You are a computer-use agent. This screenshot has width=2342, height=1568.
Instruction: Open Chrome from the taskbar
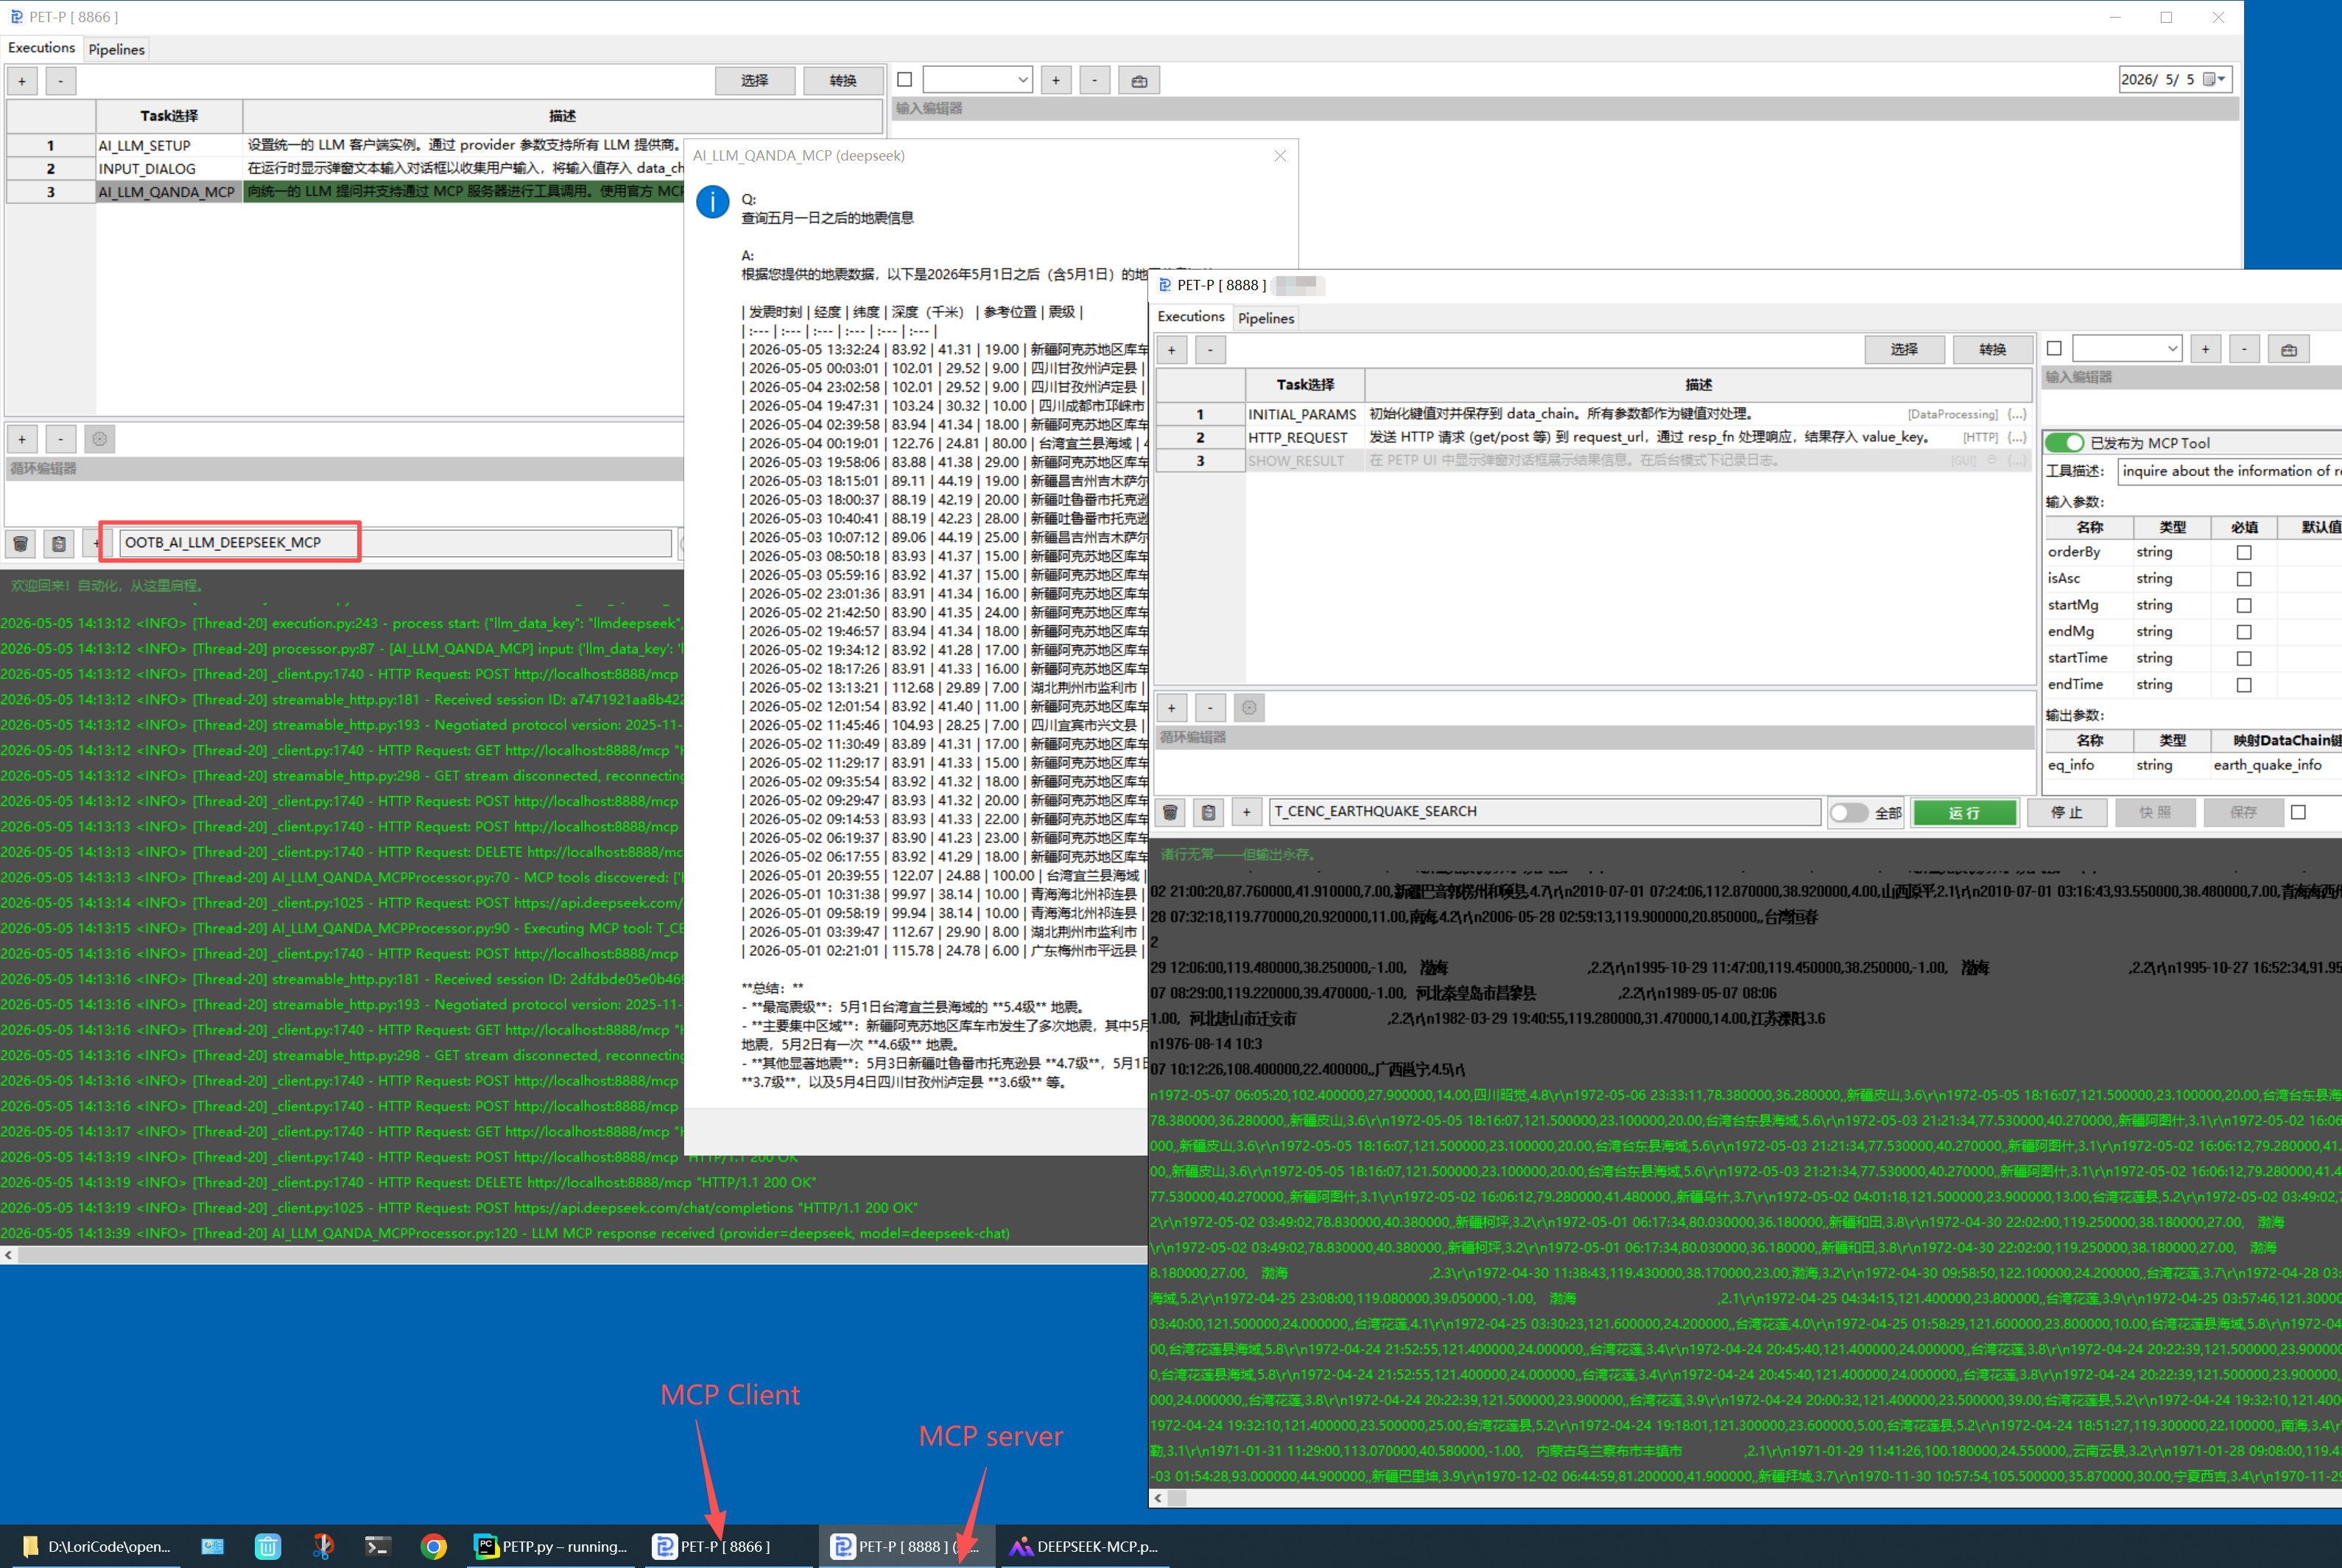[x=433, y=1546]
